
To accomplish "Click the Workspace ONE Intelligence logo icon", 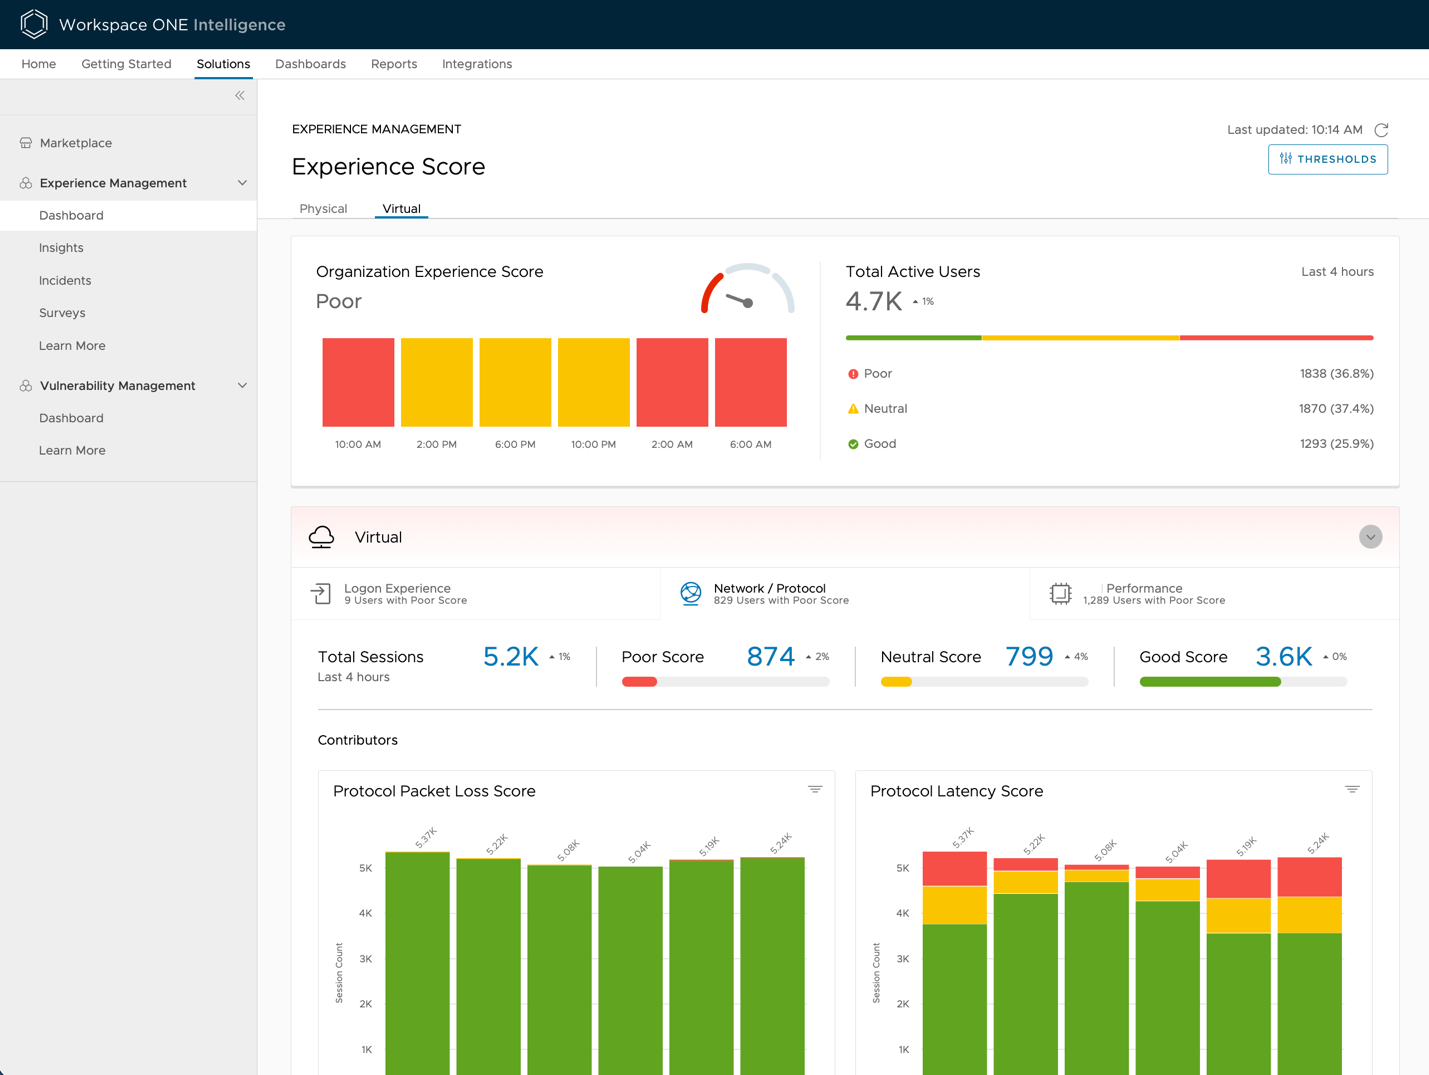I will pos(34,24).
